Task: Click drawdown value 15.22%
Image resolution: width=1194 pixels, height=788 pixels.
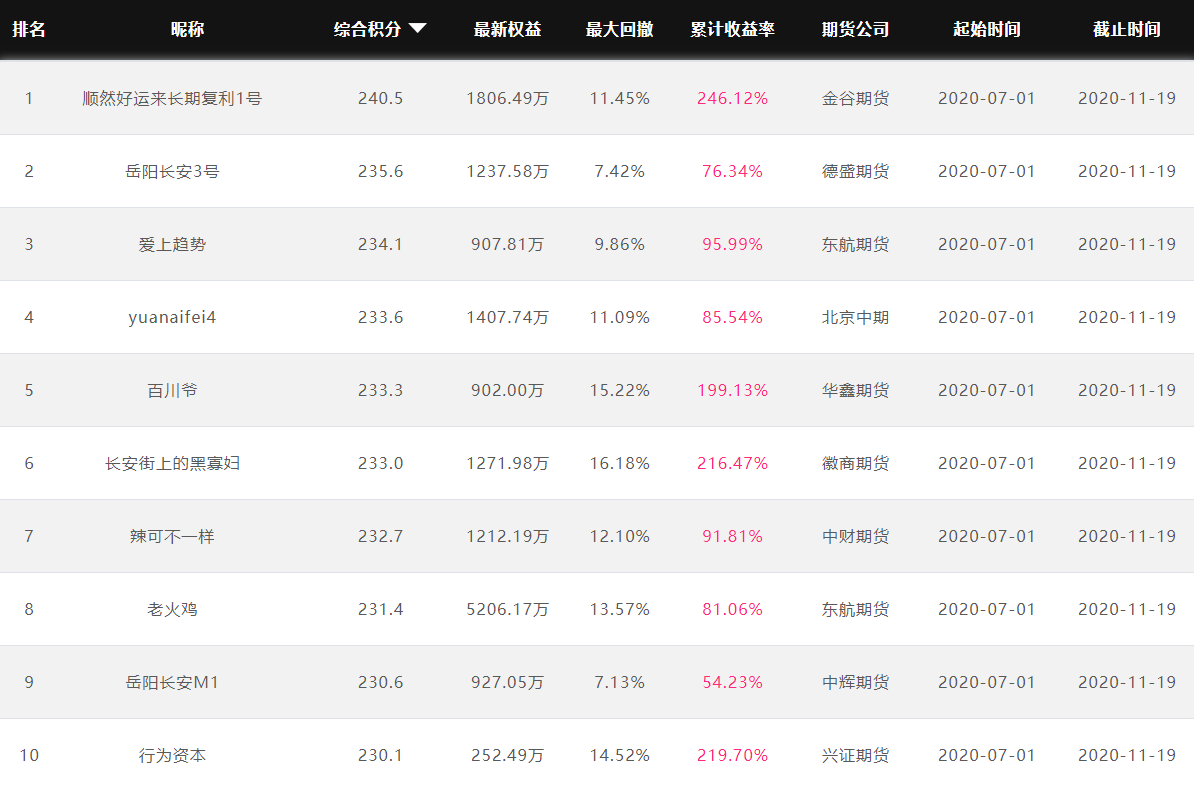Action: pos(620,391)
